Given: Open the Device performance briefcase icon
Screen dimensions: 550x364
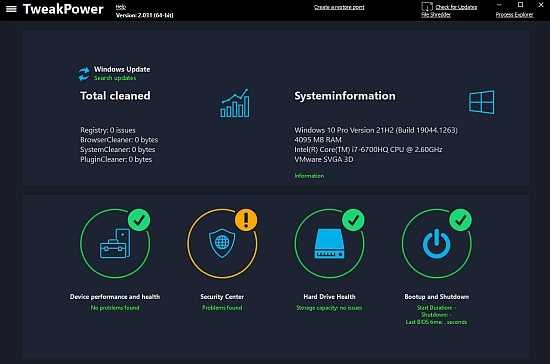Looking at the screenshot, I should pos(115,244).
